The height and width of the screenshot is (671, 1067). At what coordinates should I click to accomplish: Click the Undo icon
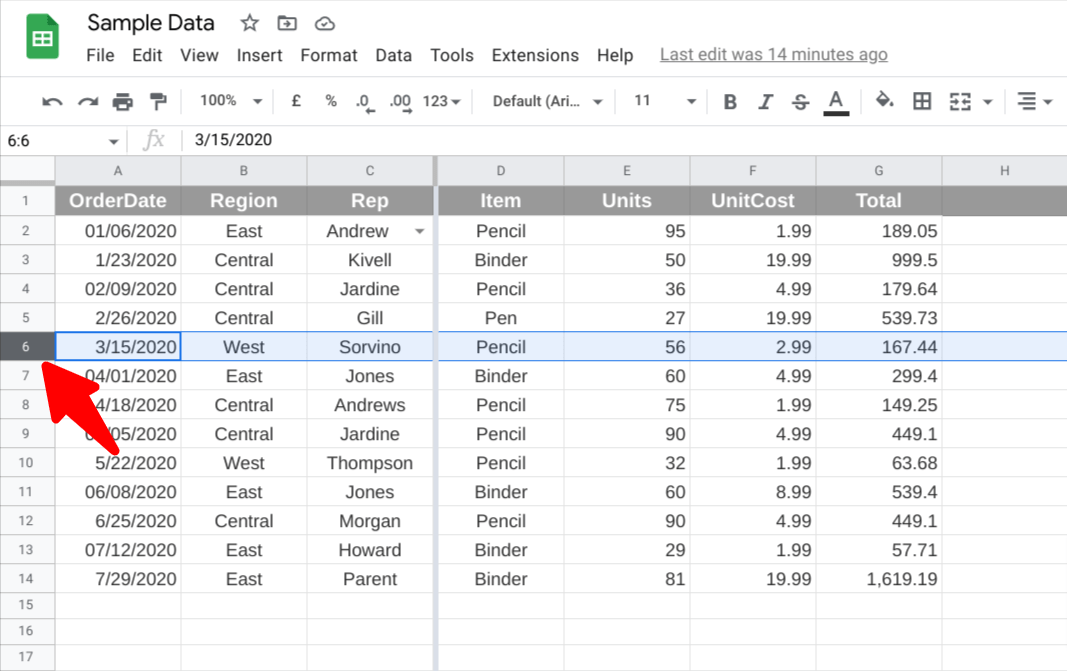click(52, 101)
